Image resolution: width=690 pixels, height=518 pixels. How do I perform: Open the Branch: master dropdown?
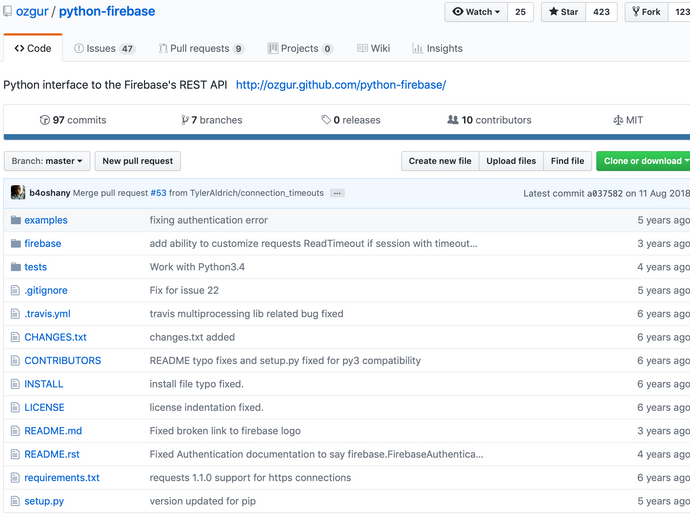[47, 161]
